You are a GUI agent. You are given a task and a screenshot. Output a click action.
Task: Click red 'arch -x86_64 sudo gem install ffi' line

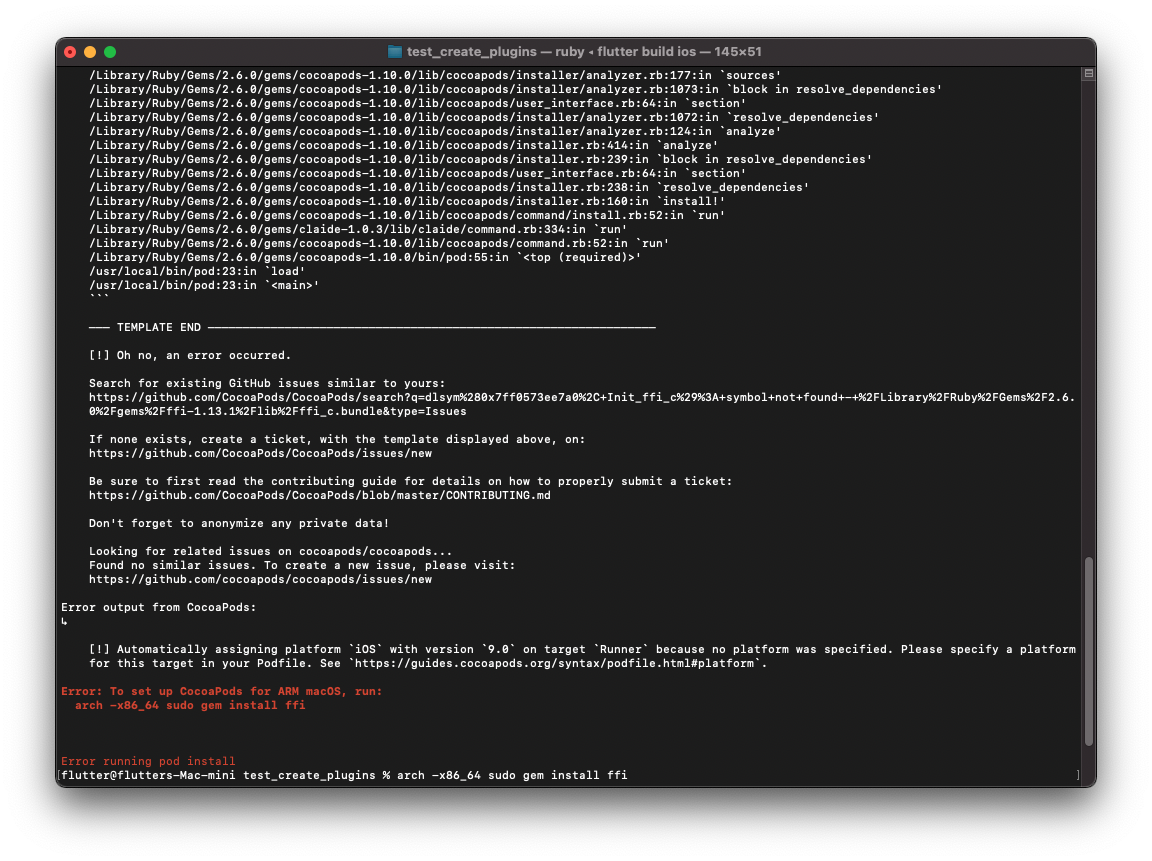point(190,705)
